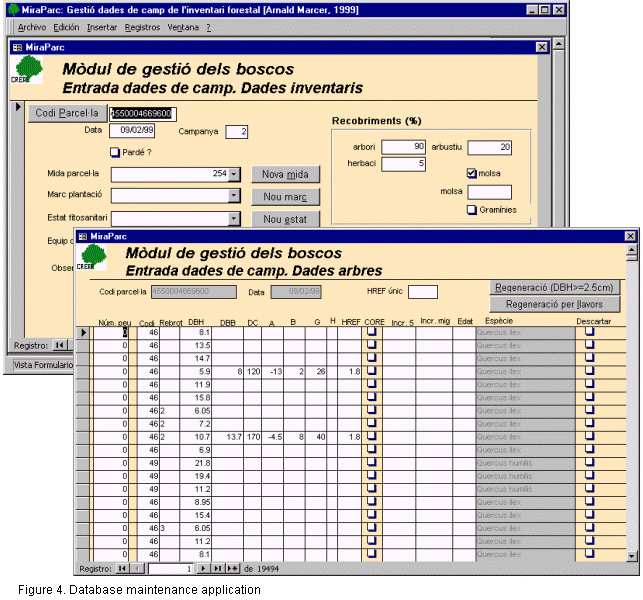Viewport: 643px width, 600px height.
Task: Check Descartar box in first tree row
Action: pos(590,331)
